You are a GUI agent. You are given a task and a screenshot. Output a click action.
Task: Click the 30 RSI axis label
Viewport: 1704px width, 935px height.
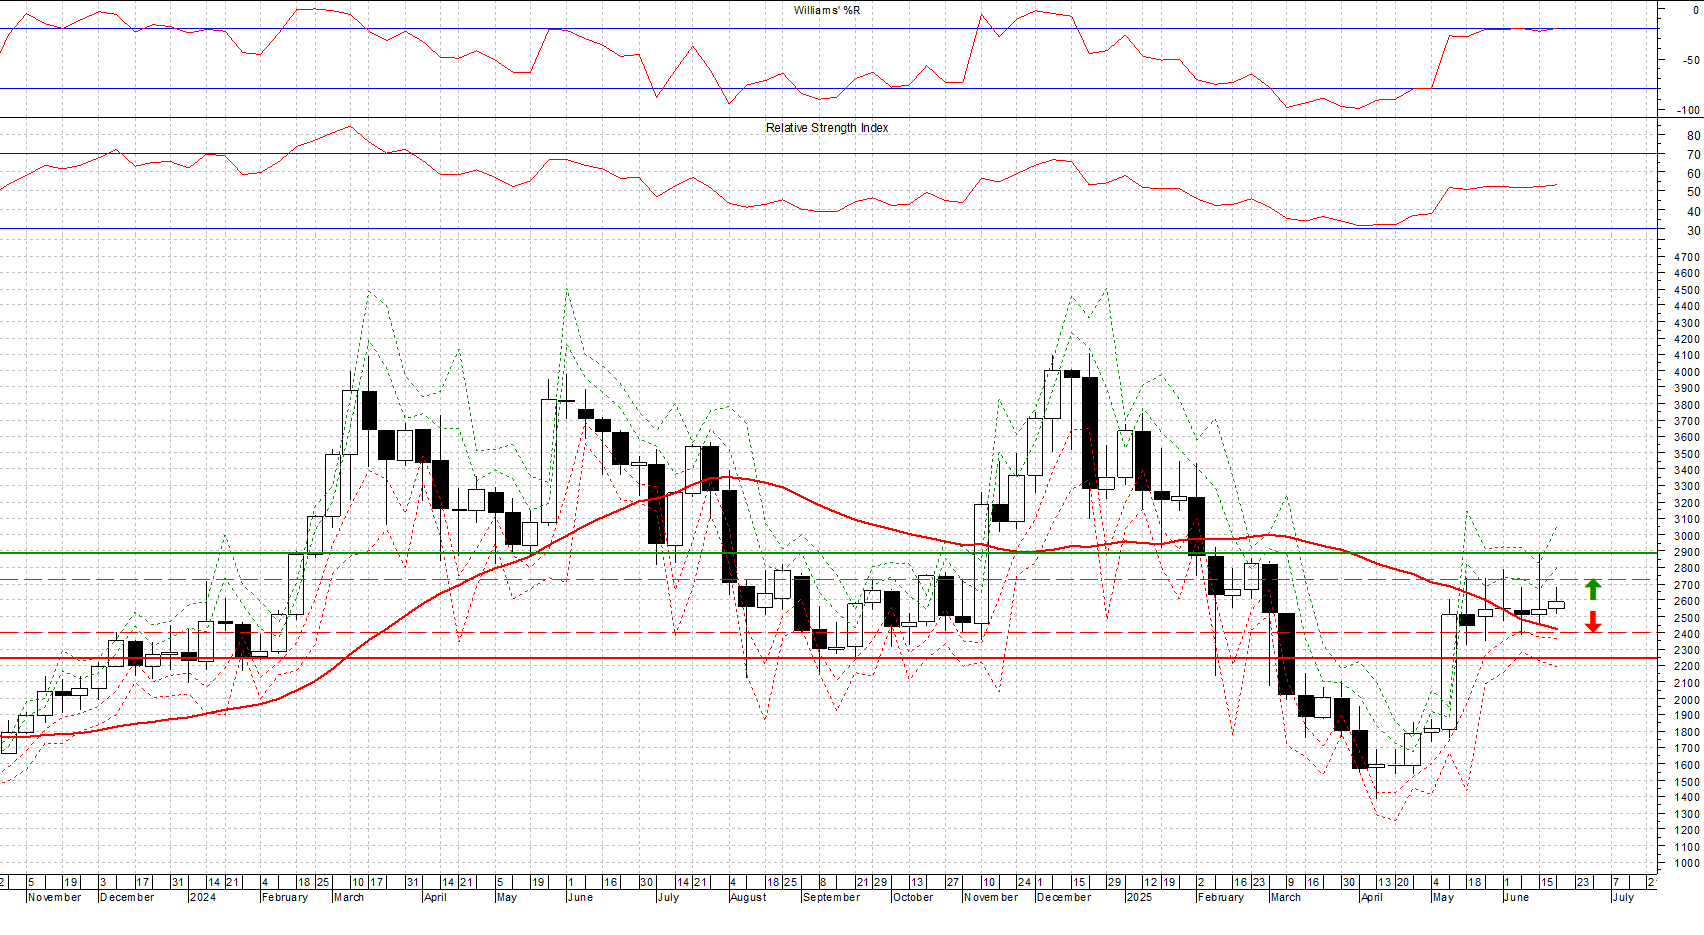[x=1693, y=231]
